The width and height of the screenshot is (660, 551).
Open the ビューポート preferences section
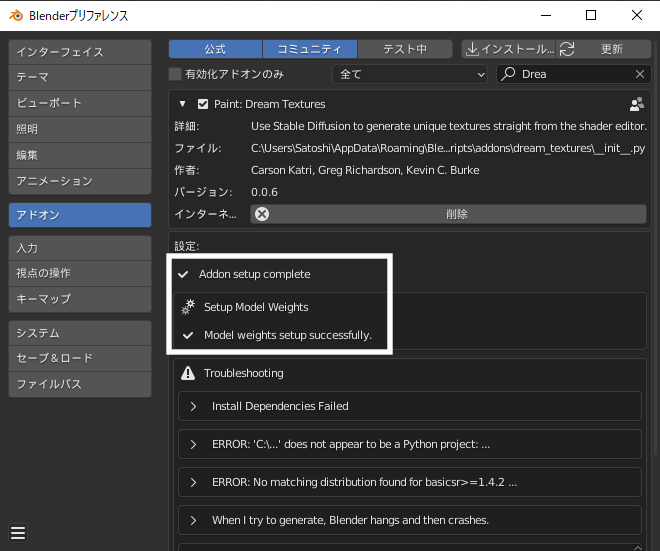point(80,104)
